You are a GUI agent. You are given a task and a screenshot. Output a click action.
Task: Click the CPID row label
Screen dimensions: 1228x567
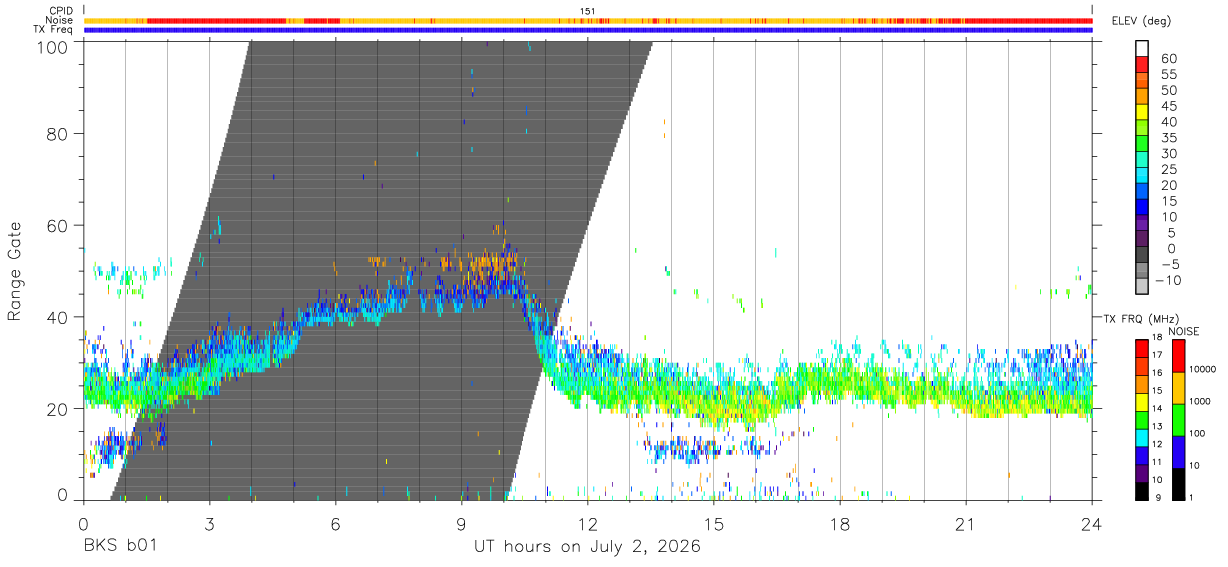point(63,10)
